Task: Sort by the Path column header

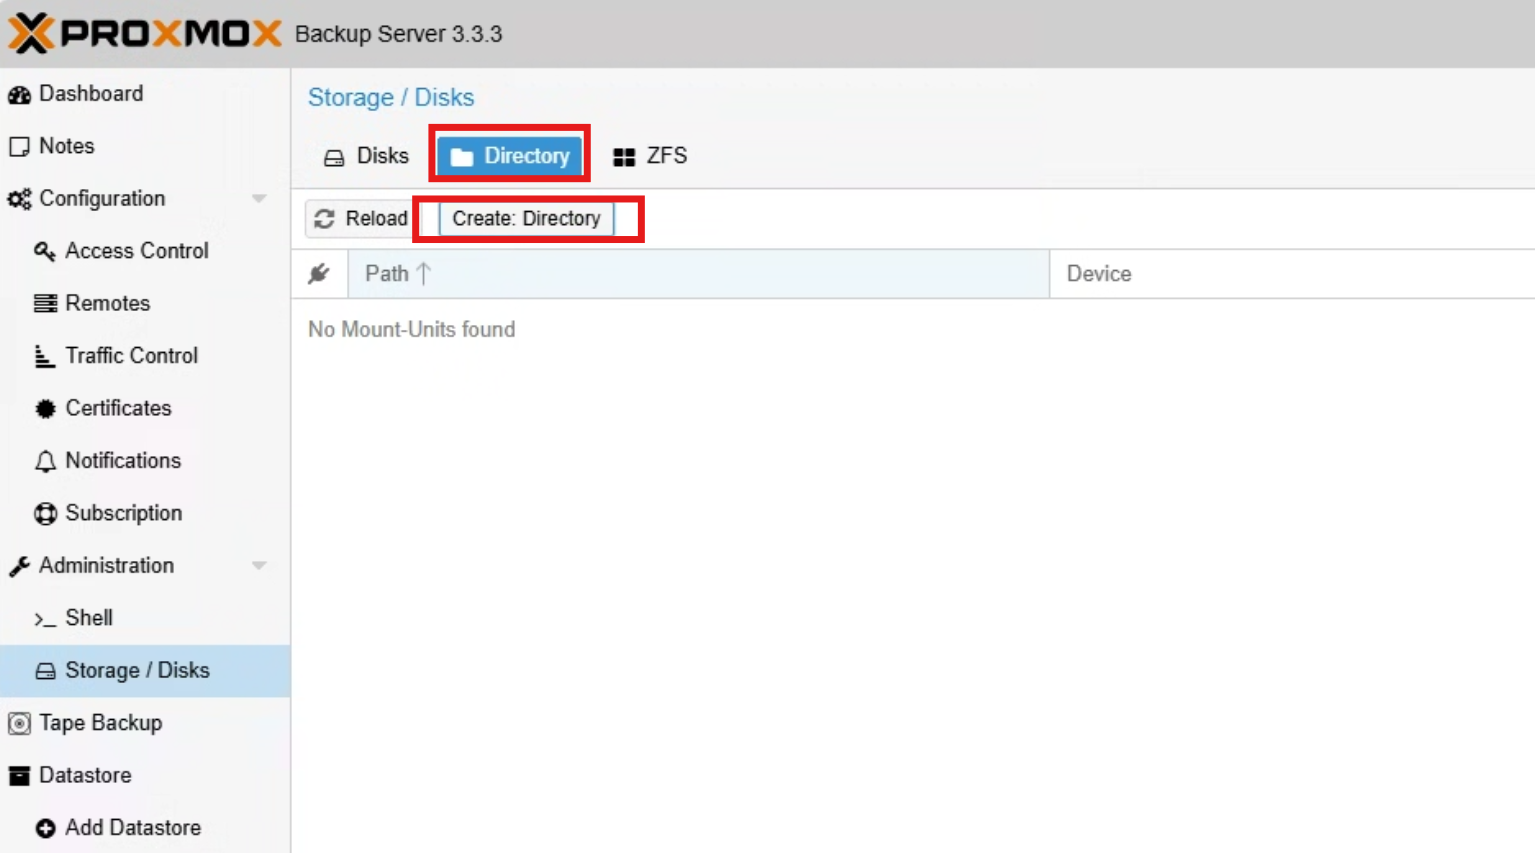Action: coord(698,274)
